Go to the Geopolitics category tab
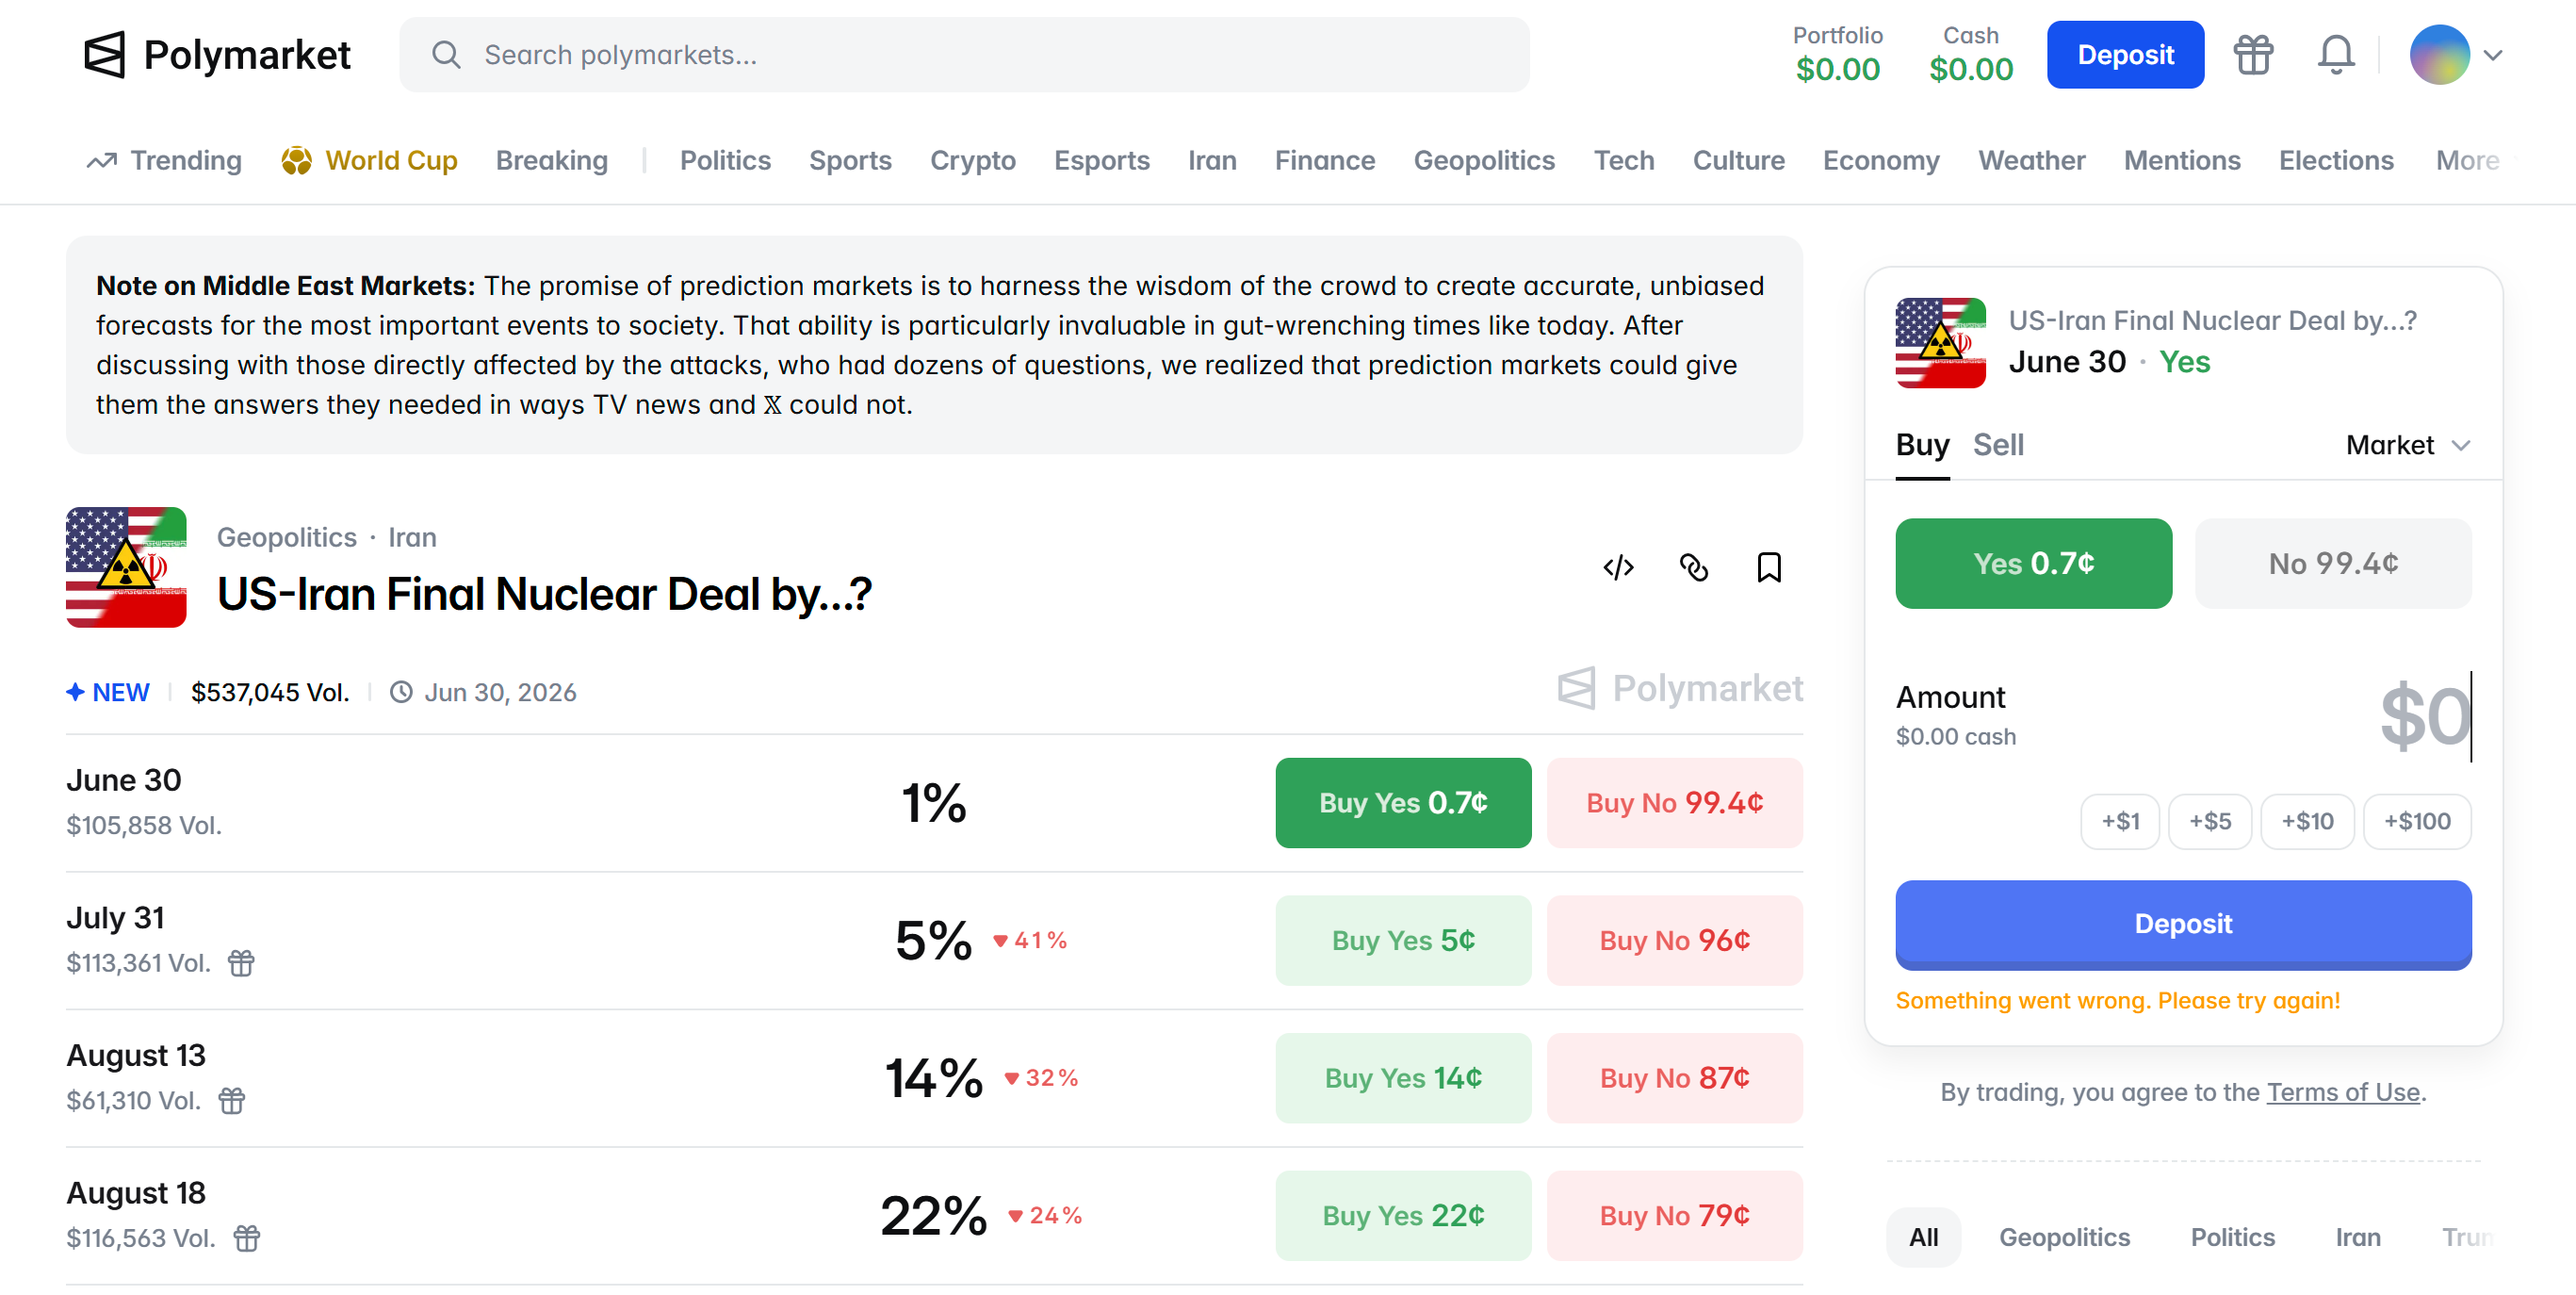Viewport: 2576px width, 1295px height. [x=1483, y=160]
